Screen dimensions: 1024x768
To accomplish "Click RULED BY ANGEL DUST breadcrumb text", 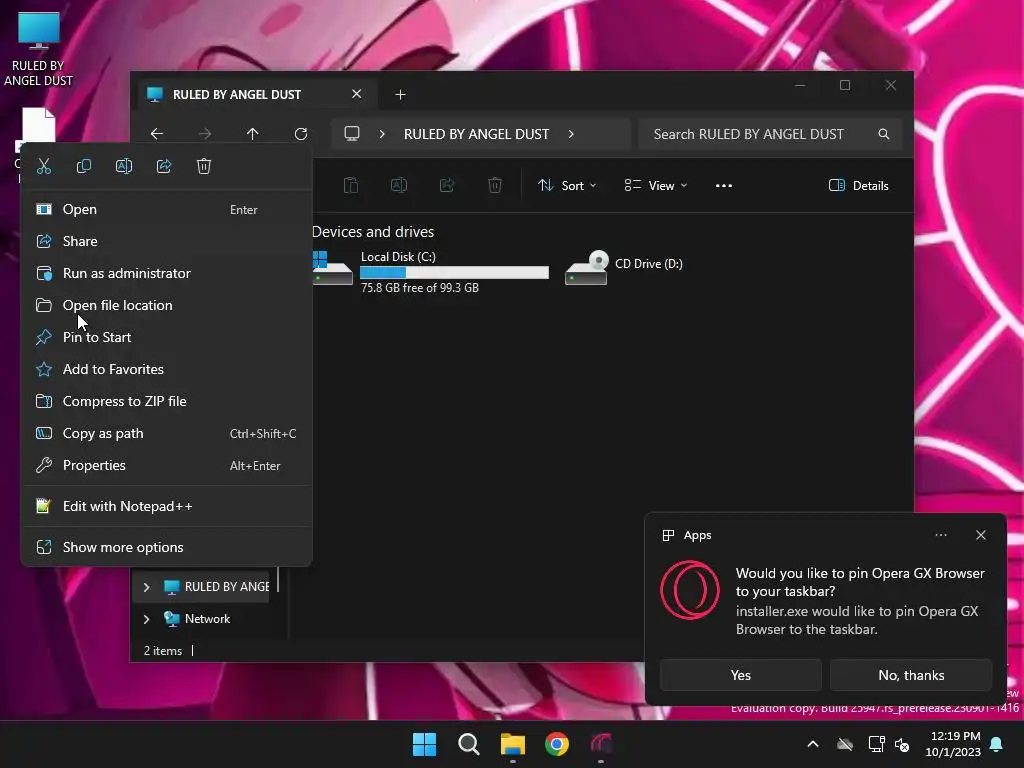I will click(476, 134).
